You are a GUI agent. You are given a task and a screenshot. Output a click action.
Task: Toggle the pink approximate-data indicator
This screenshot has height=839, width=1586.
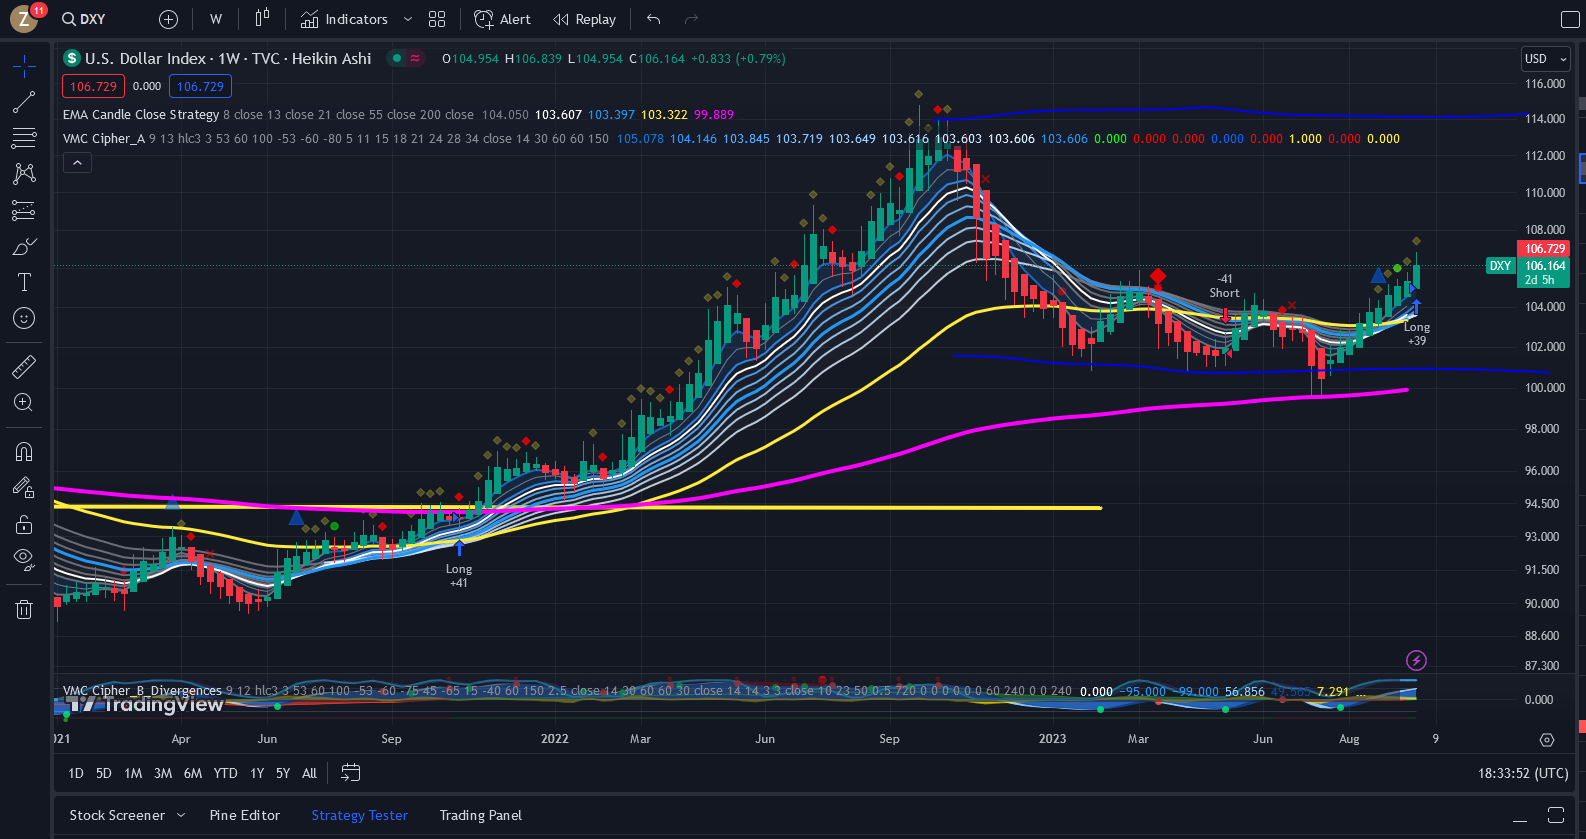(x=415, y=58)
